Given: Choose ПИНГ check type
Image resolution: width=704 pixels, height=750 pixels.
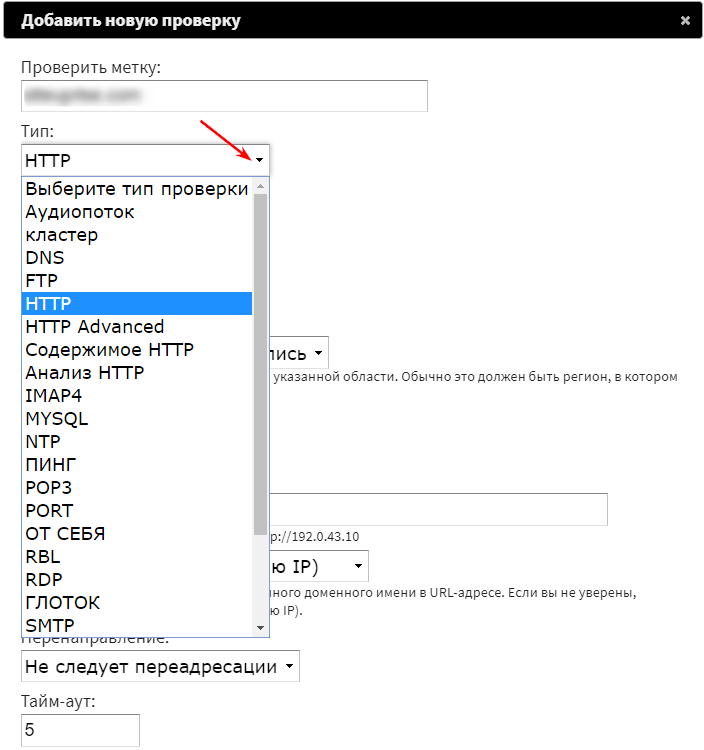Looking at the screenshot, I should pyautogui.click(x=137, y=464).
